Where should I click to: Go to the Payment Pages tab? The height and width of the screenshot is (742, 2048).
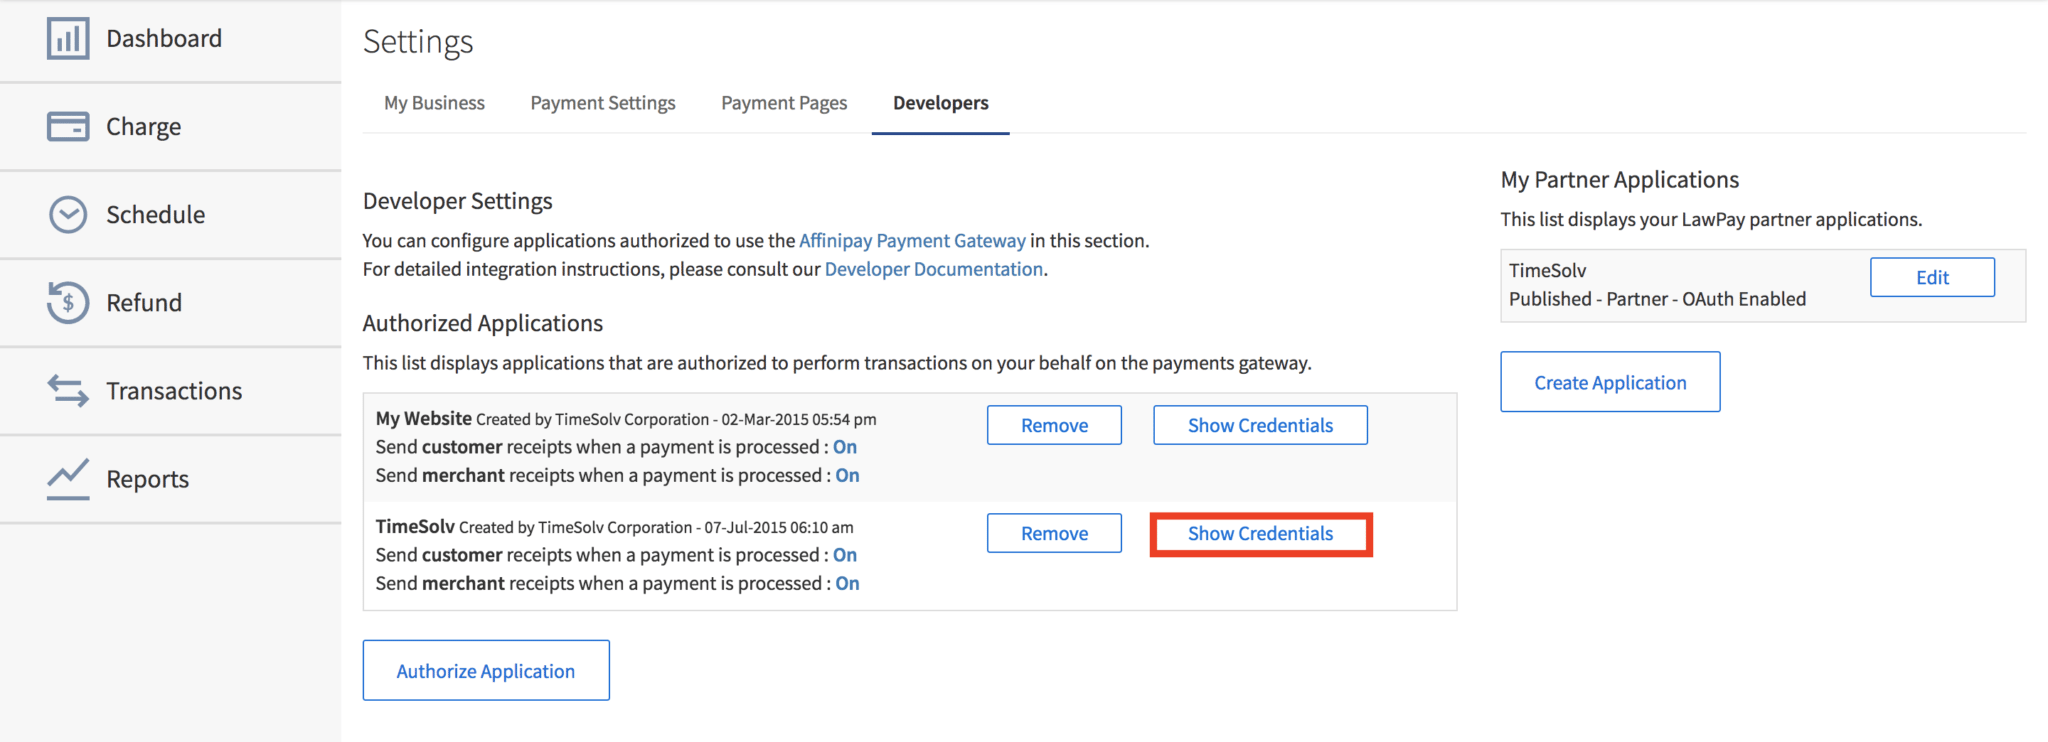(784, 103)
